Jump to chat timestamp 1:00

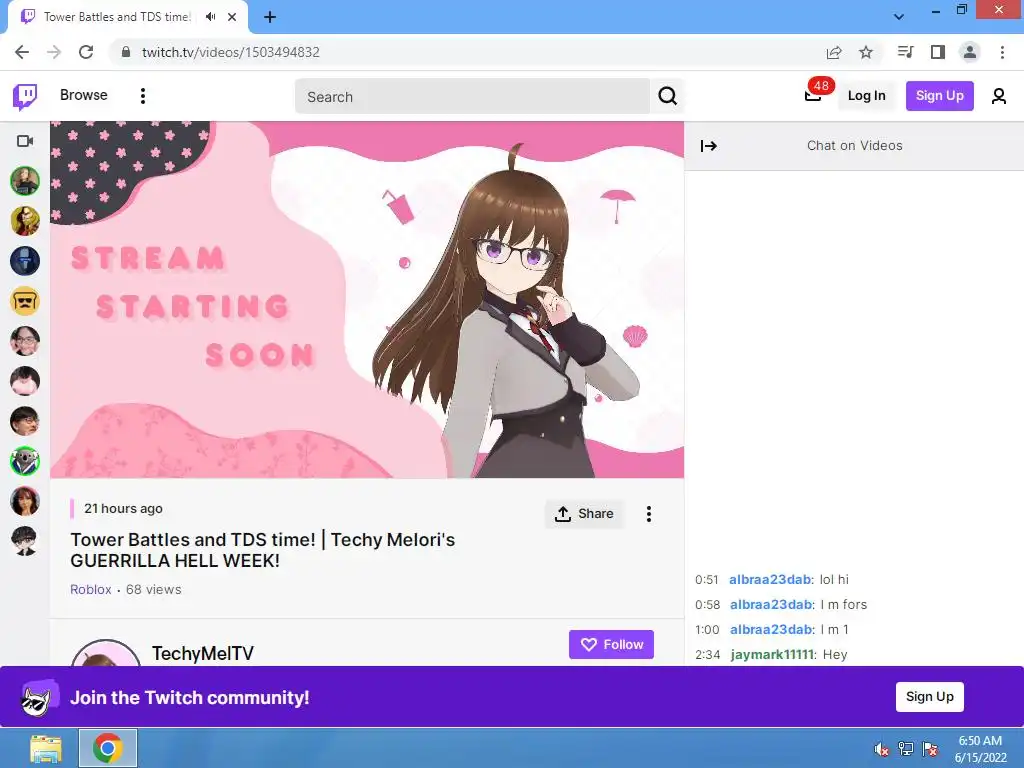point(707,630)
